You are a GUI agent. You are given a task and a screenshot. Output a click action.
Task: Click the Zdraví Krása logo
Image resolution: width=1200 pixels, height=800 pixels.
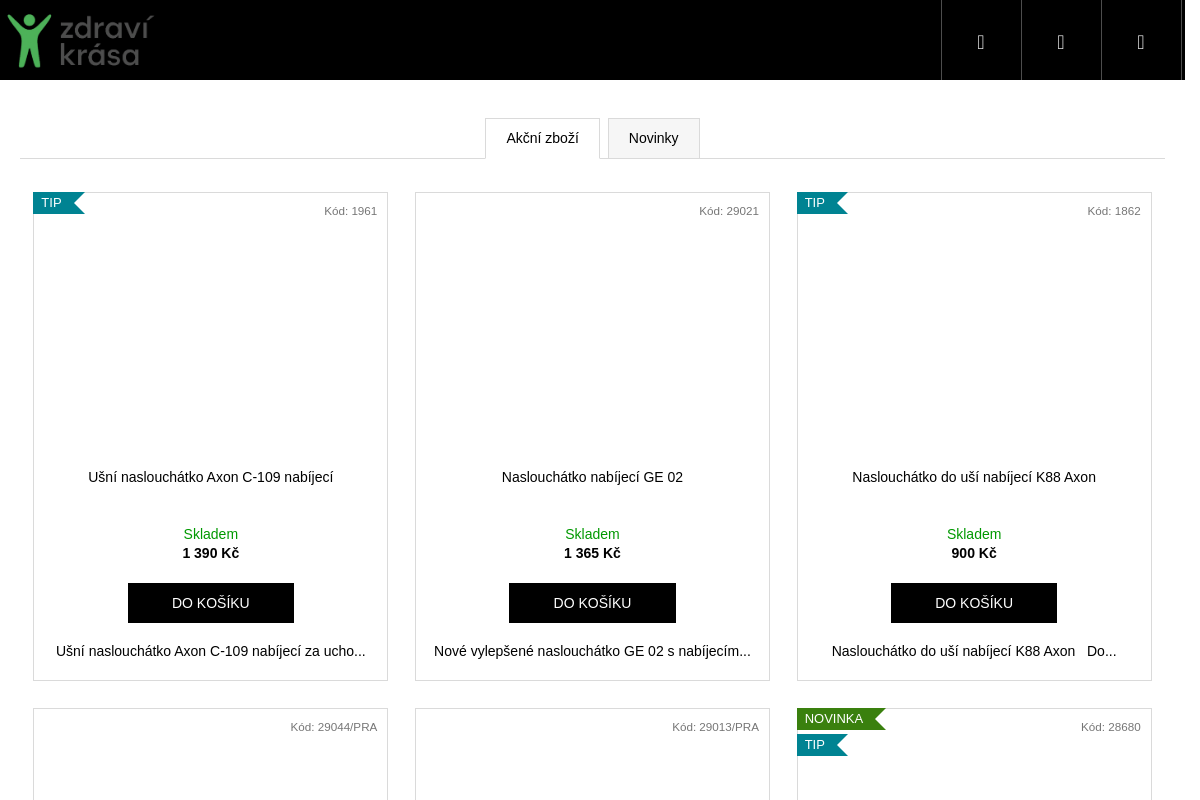pos(80,40)
